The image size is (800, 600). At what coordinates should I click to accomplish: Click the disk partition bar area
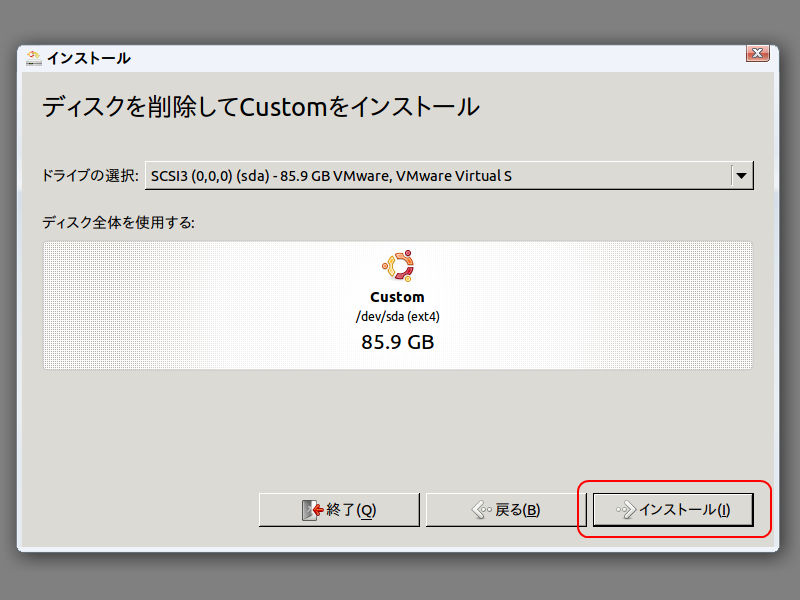tap(397, 305)
